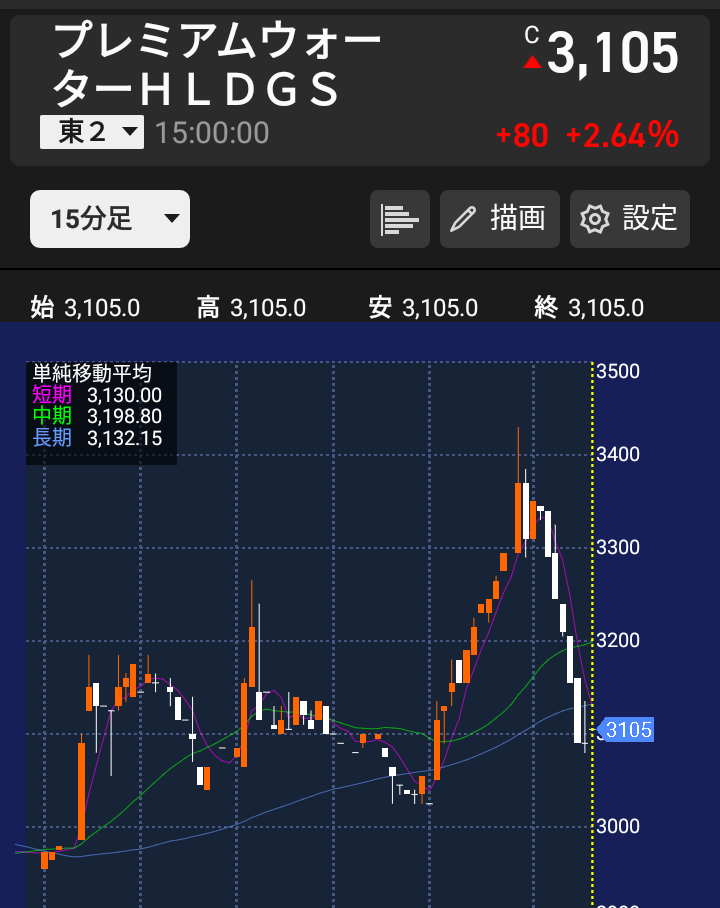The width and height of the screenshot is (720, 908).
Task: Open the 15分足 timeframe dropdown
Action: click(109, 219)
